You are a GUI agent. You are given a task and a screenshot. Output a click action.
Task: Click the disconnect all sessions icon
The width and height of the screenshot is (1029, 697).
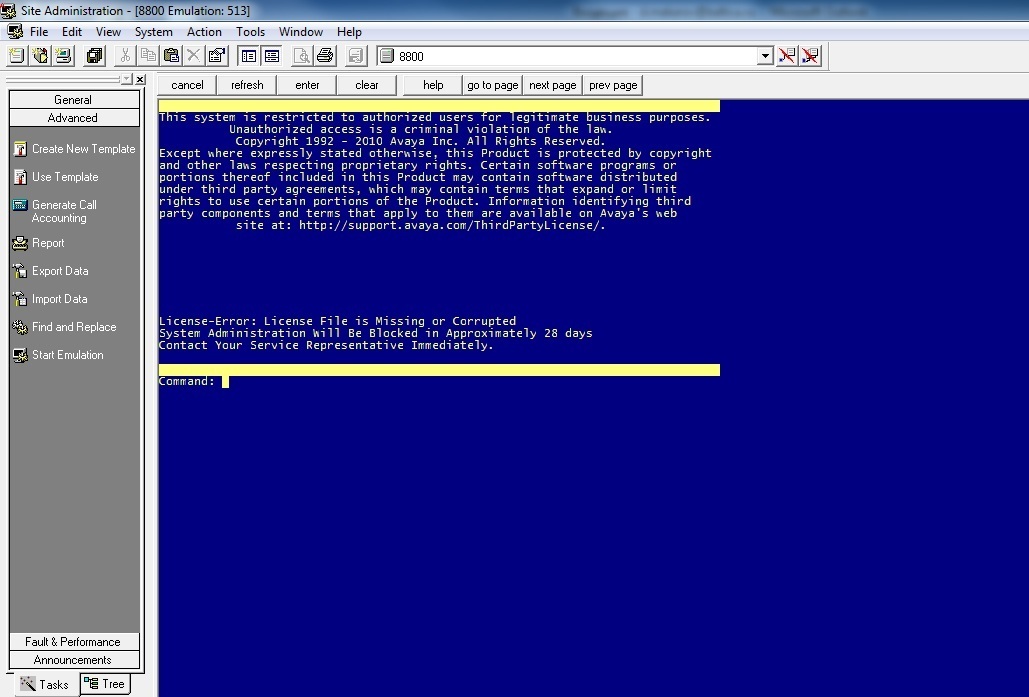click(x=810, y=56)
